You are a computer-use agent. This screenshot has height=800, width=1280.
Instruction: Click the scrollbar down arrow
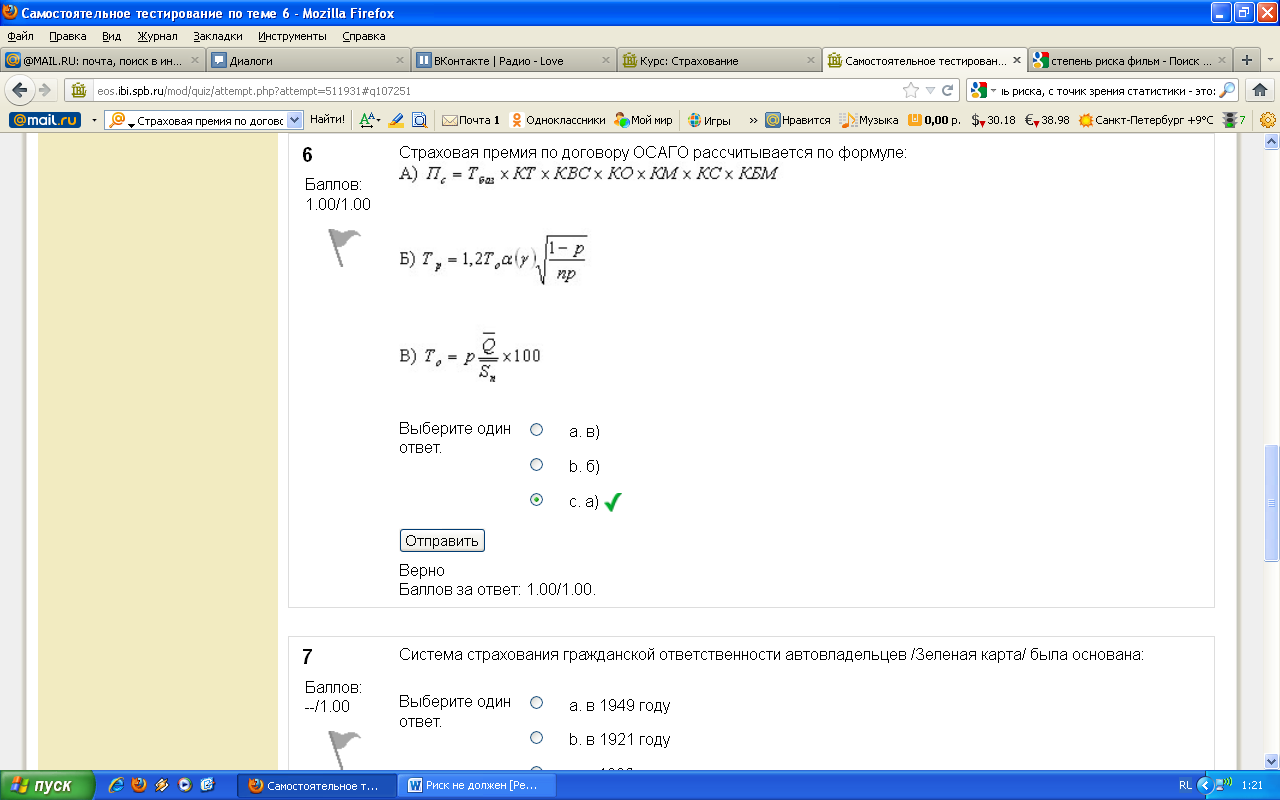tap(1272, 761)
